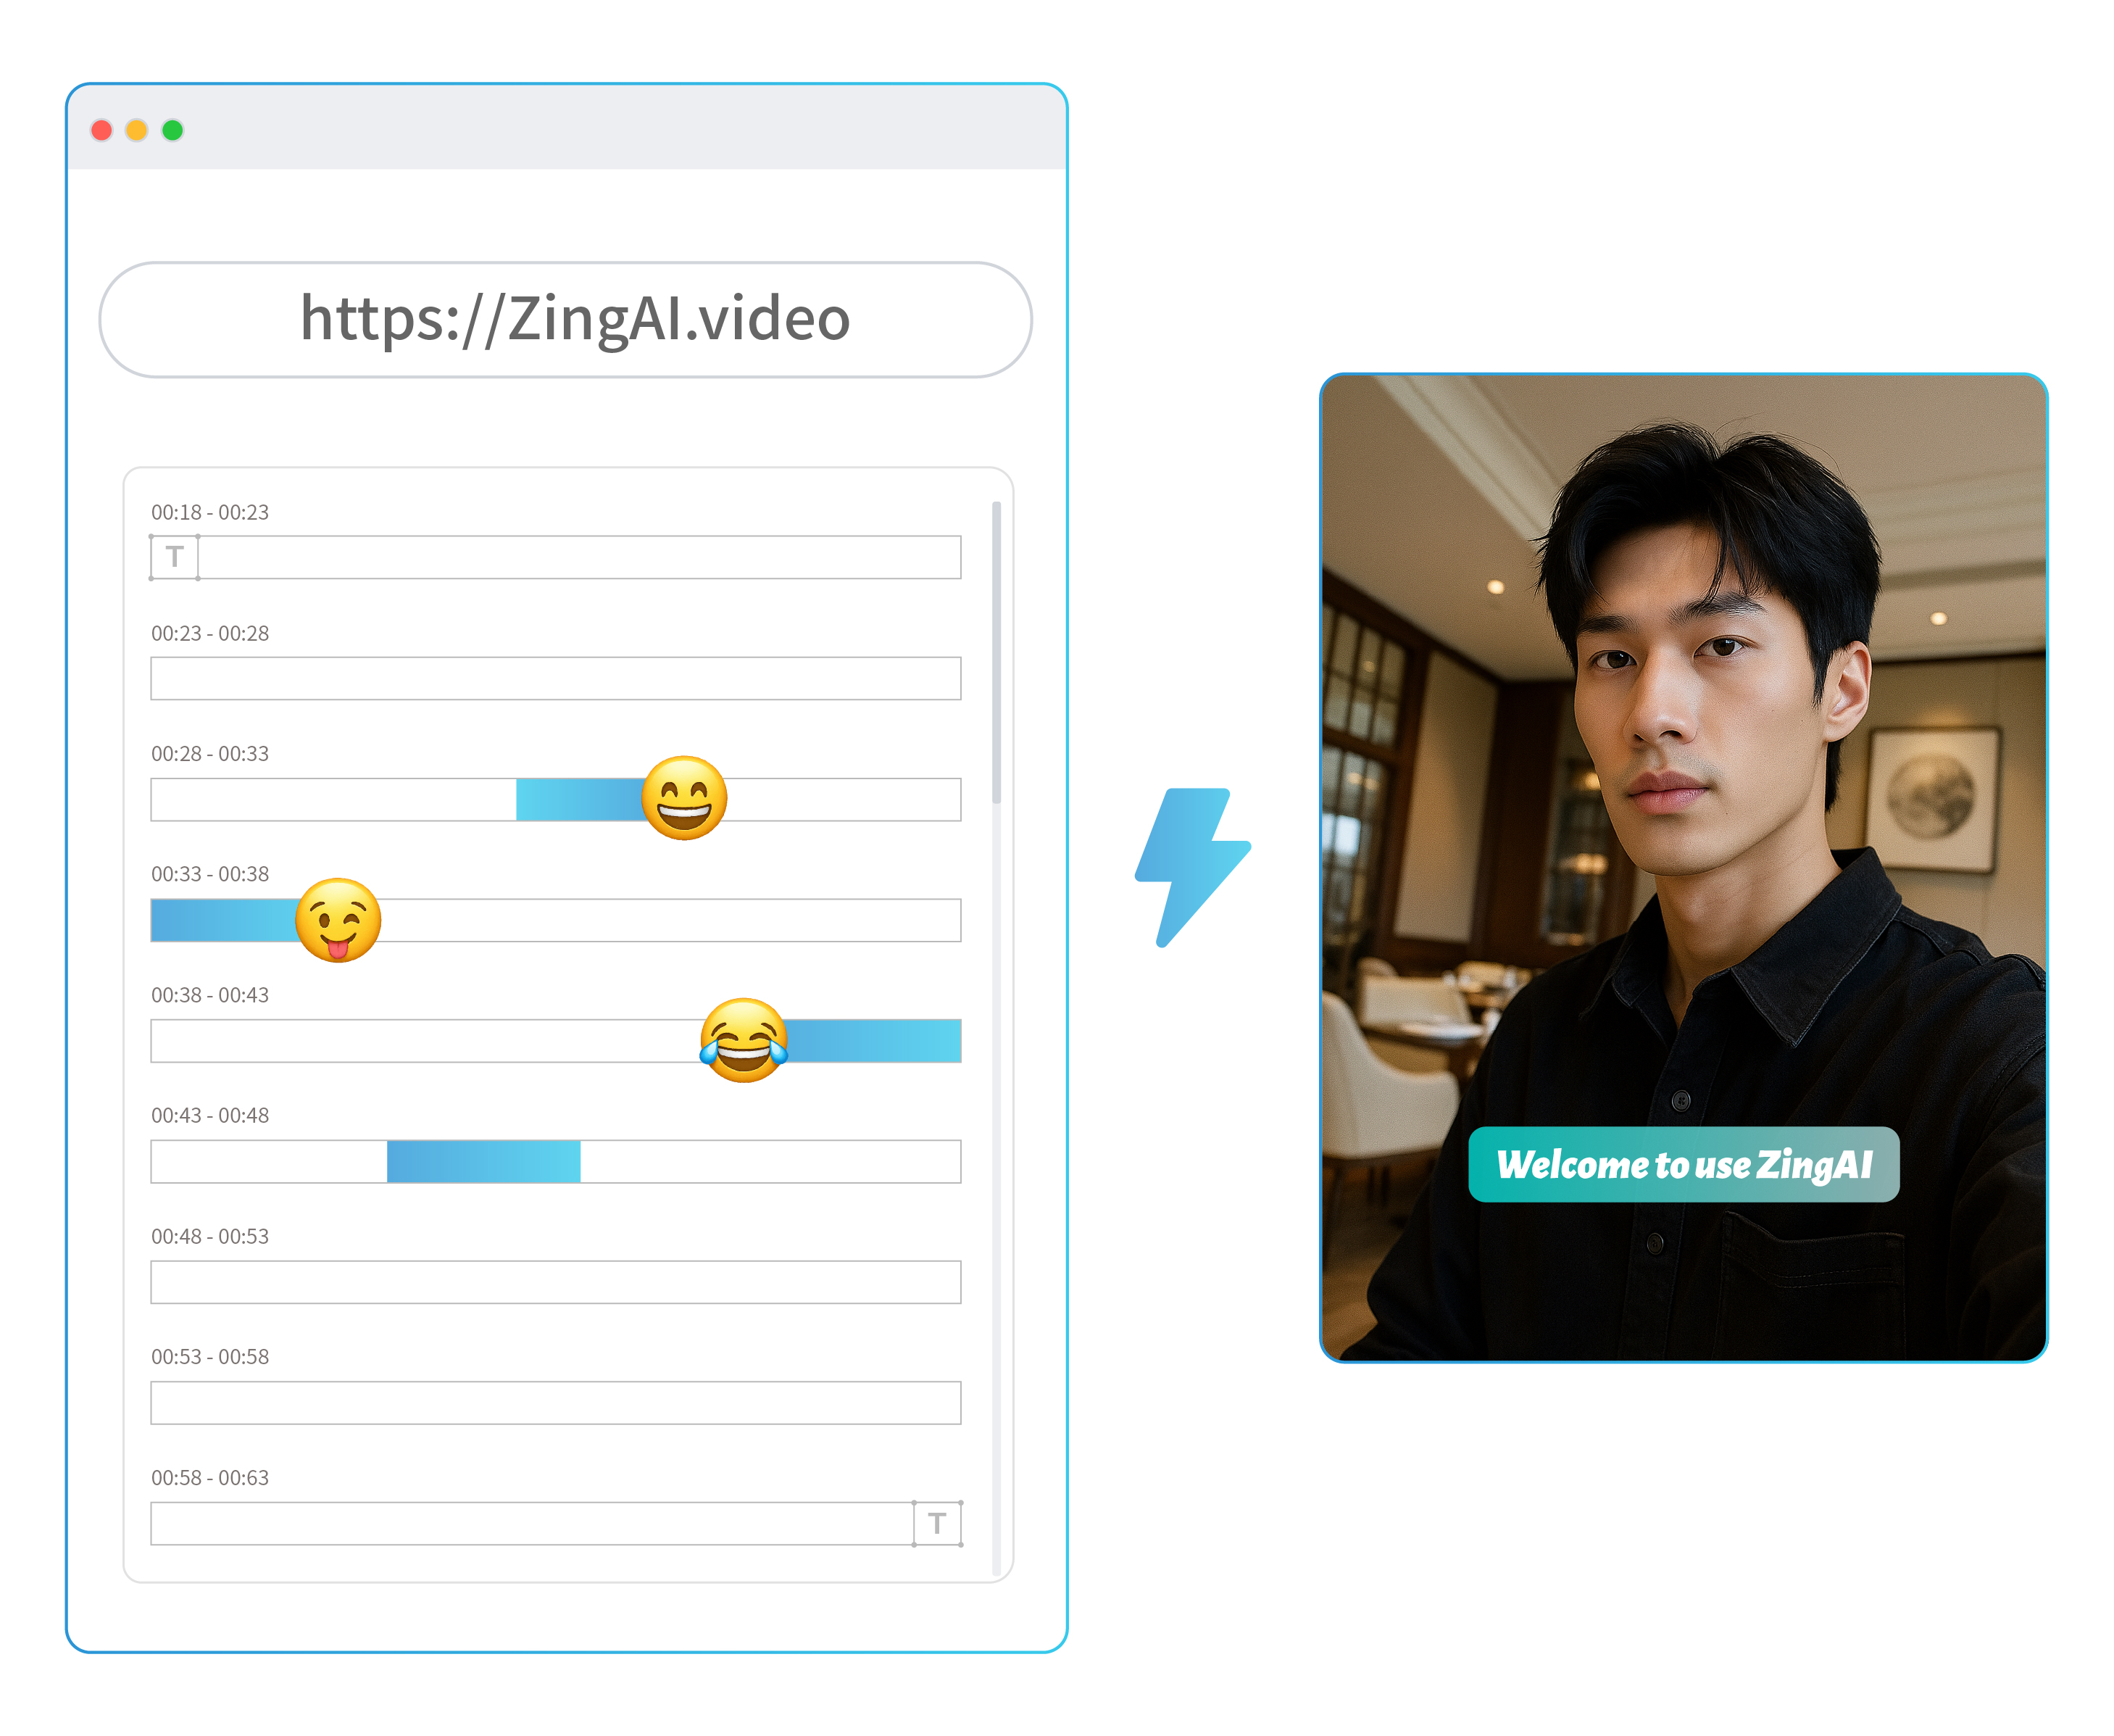Click the tears of joy emoji
This screenshot has height=1736, width=2114.
click(x=743, y=1040)
